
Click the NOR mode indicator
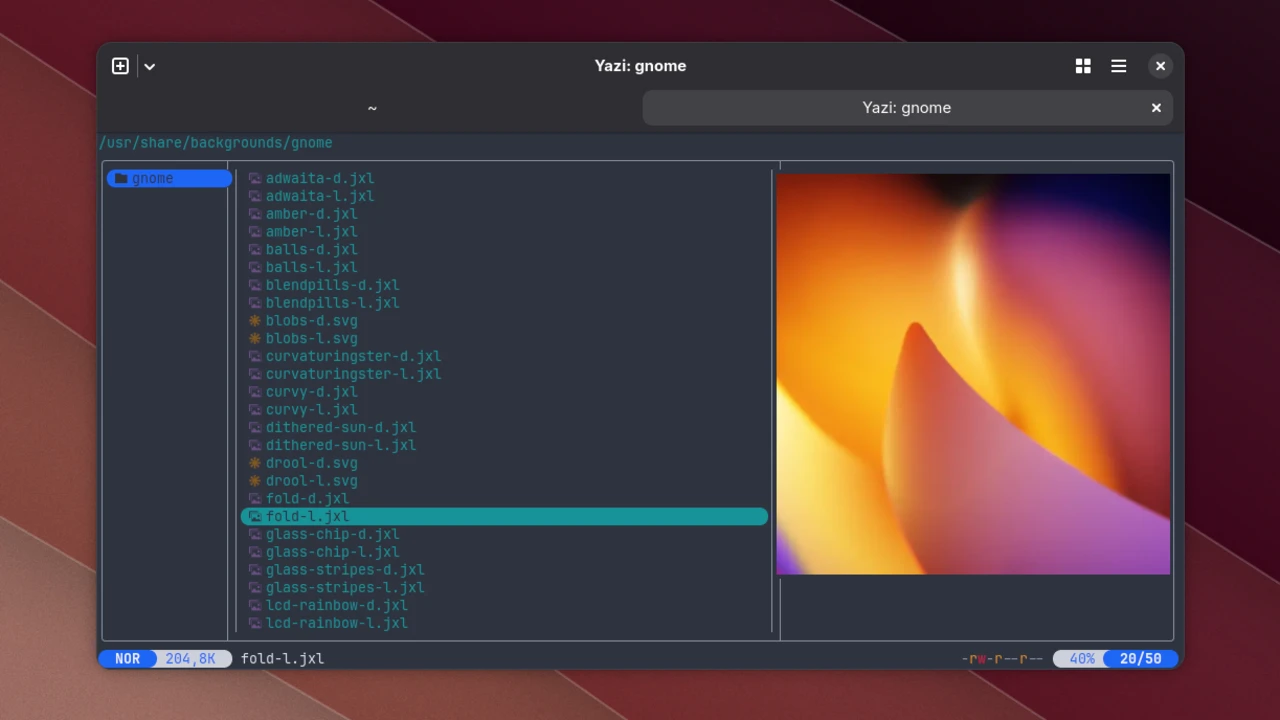[127, 659]
